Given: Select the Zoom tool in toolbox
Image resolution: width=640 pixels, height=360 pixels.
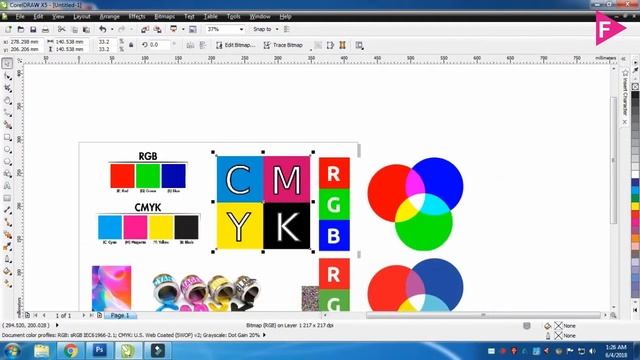Looking at the screenshot, I should (x=7, y=100).
